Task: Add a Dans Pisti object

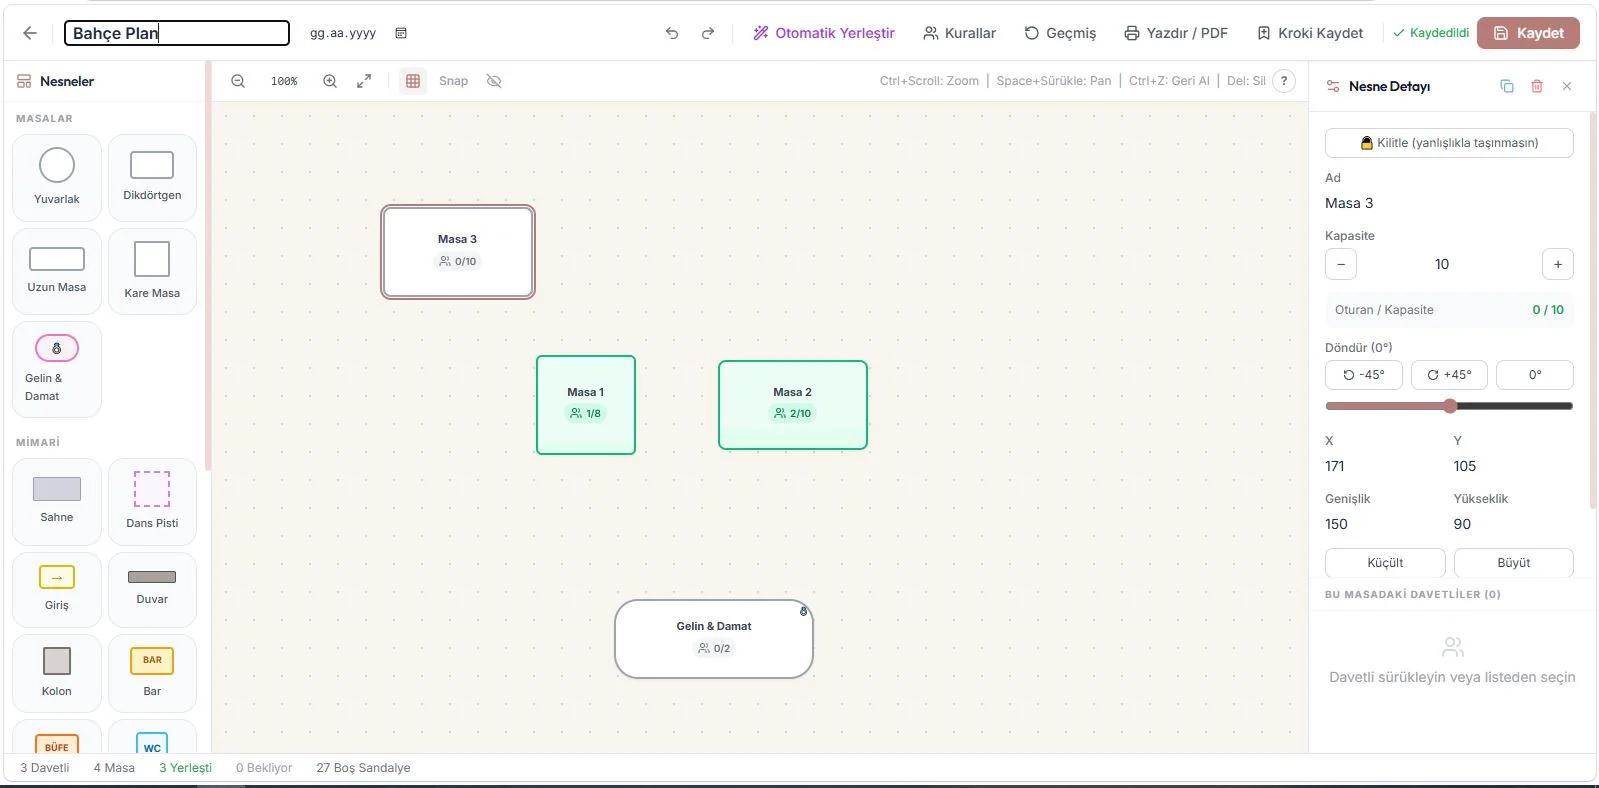Action: click(x=152, y=501)
